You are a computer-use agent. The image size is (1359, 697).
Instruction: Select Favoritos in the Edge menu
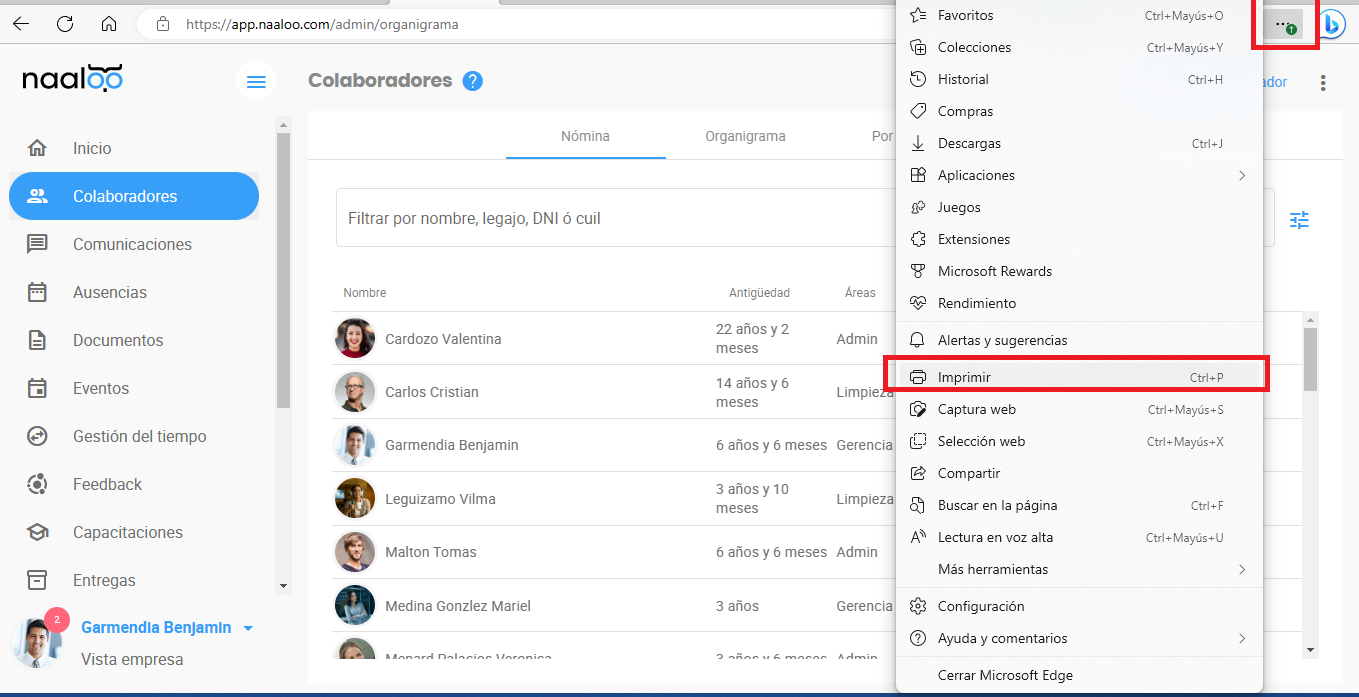point(1079,15)
